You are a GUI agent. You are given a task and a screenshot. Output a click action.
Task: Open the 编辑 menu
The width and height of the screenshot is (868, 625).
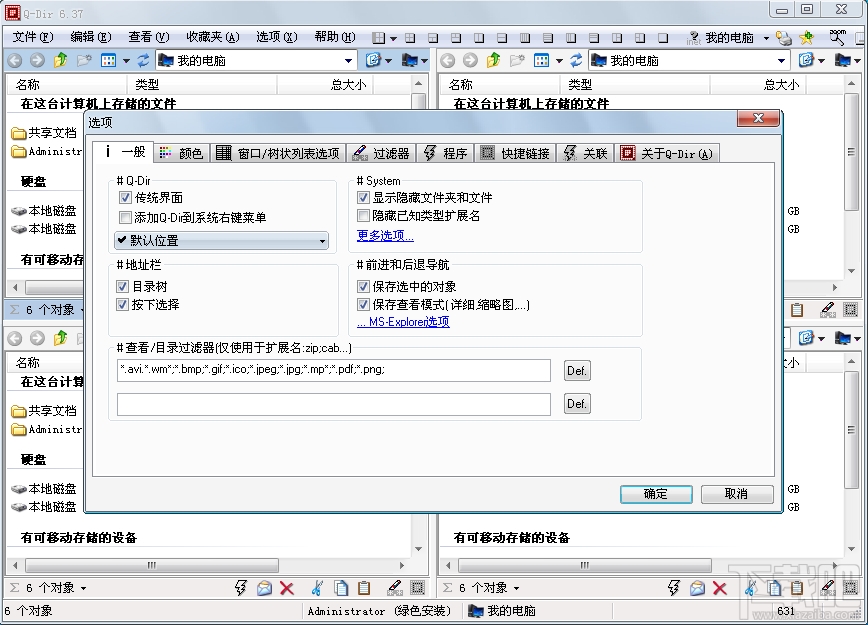pyautogui.click(x=91, y=37)
